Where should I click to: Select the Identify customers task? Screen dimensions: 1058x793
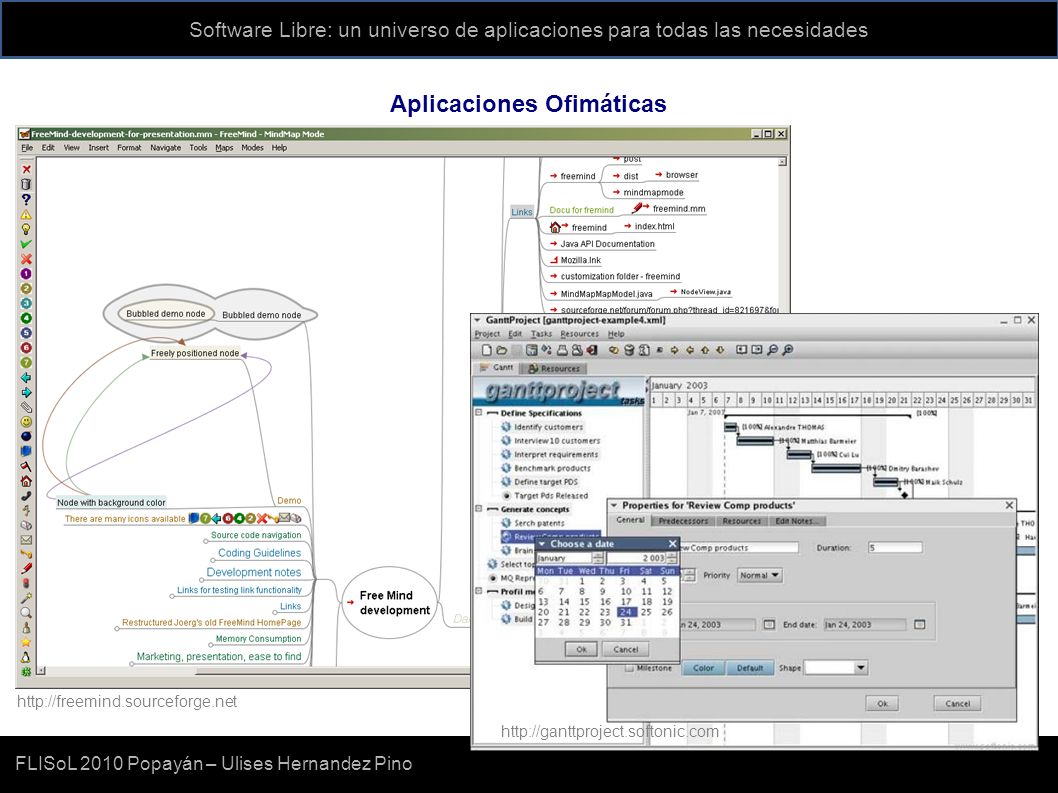click(x=548, y=427)
